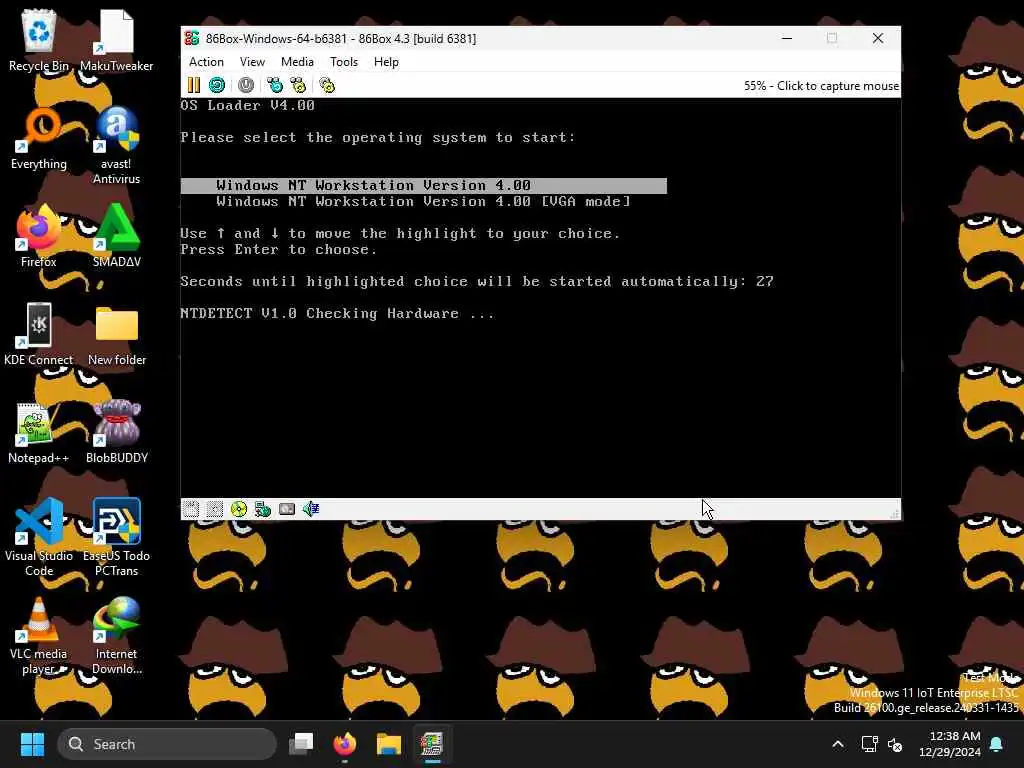The width and height of the screenshot is (1024, 768).
Task: Click the taskbar Search box
Action: coord(167,744)
